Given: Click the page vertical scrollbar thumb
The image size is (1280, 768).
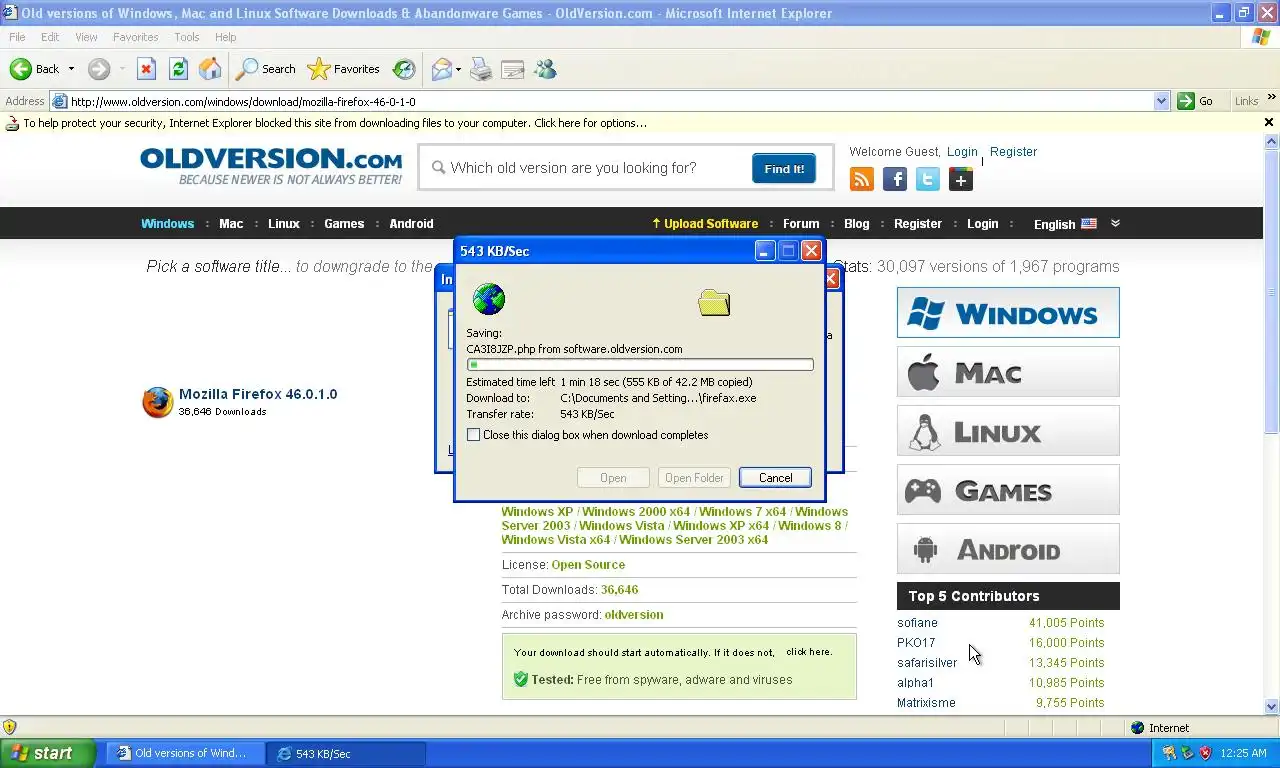Looking at the screenshot, I should point(1272,292).
